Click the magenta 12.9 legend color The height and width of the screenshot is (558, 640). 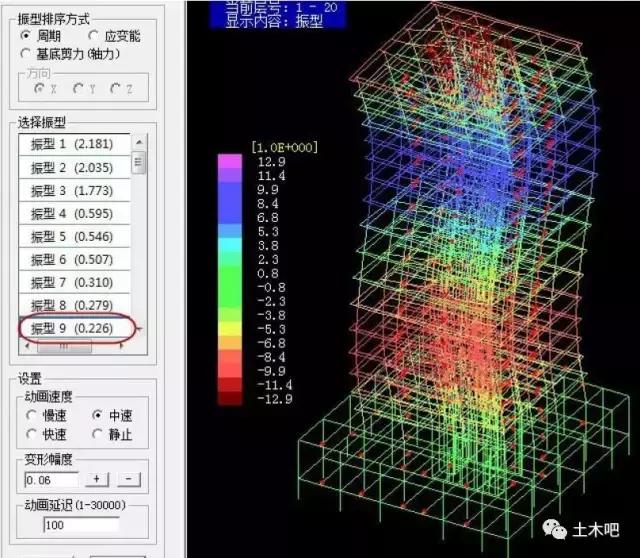tap(230, 161)
